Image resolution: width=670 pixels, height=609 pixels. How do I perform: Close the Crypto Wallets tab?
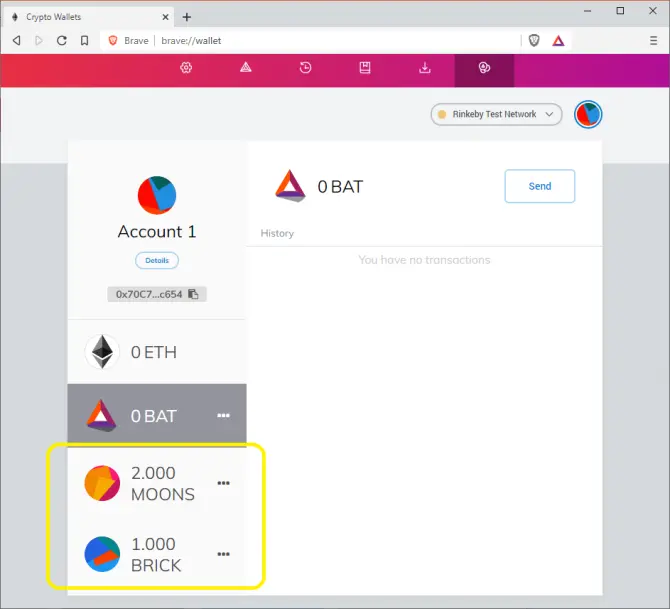click(165, 17)
